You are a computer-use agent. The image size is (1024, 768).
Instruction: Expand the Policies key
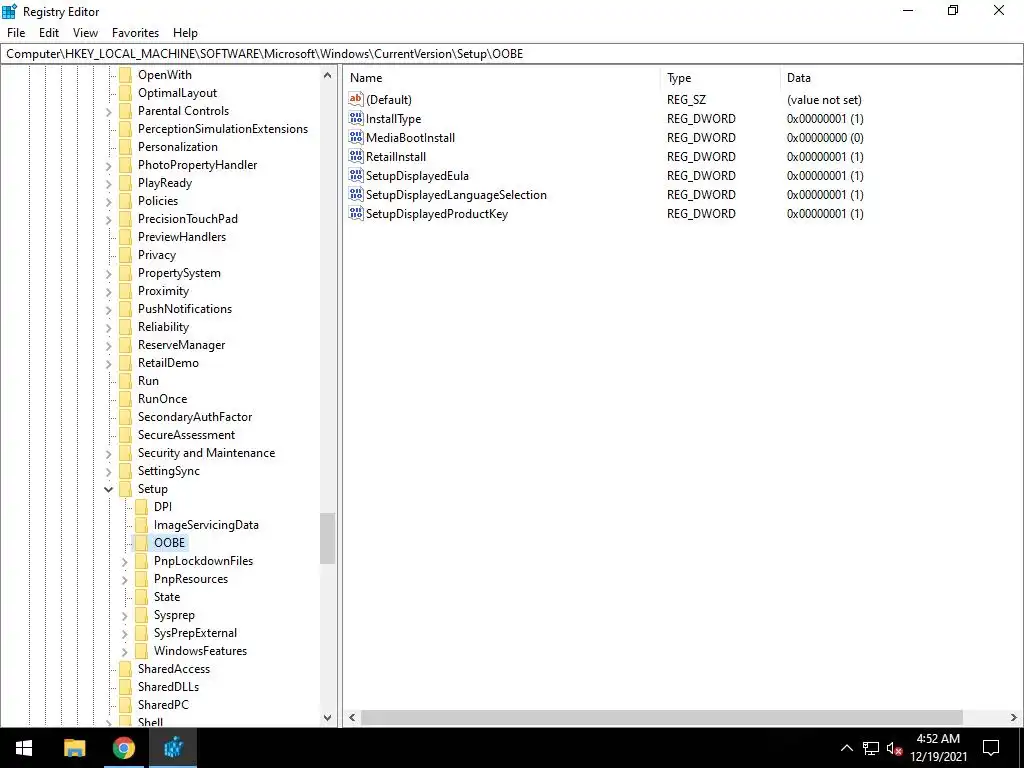coord(108,201)
